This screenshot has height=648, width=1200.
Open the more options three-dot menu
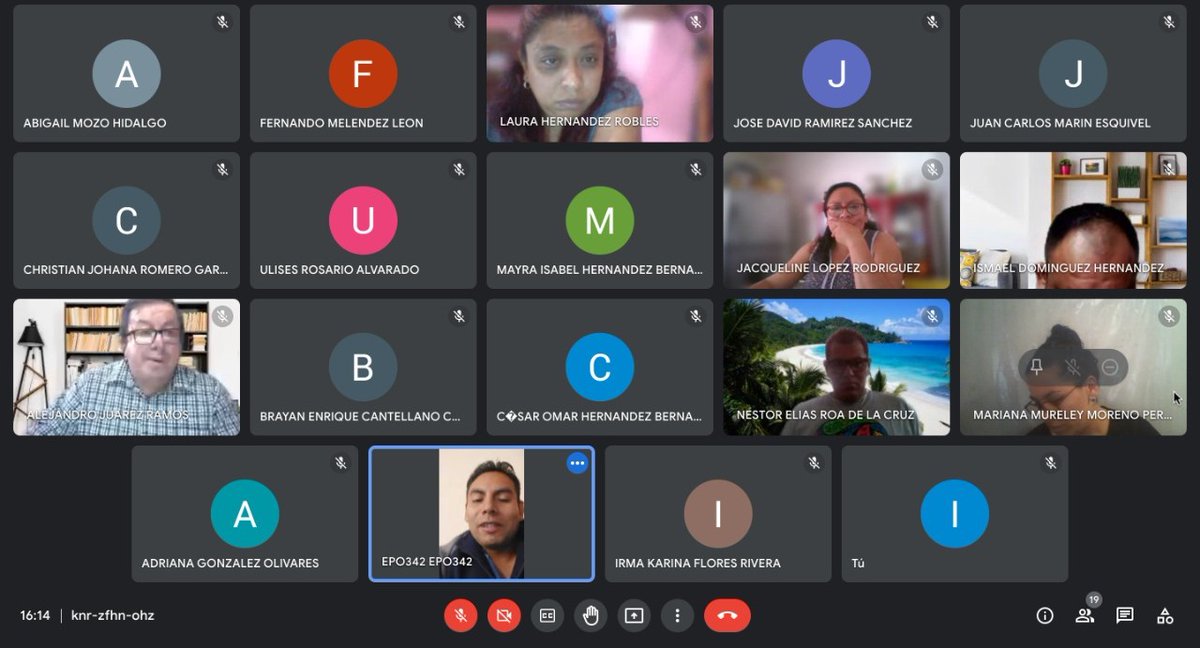(x=678, y=616)
